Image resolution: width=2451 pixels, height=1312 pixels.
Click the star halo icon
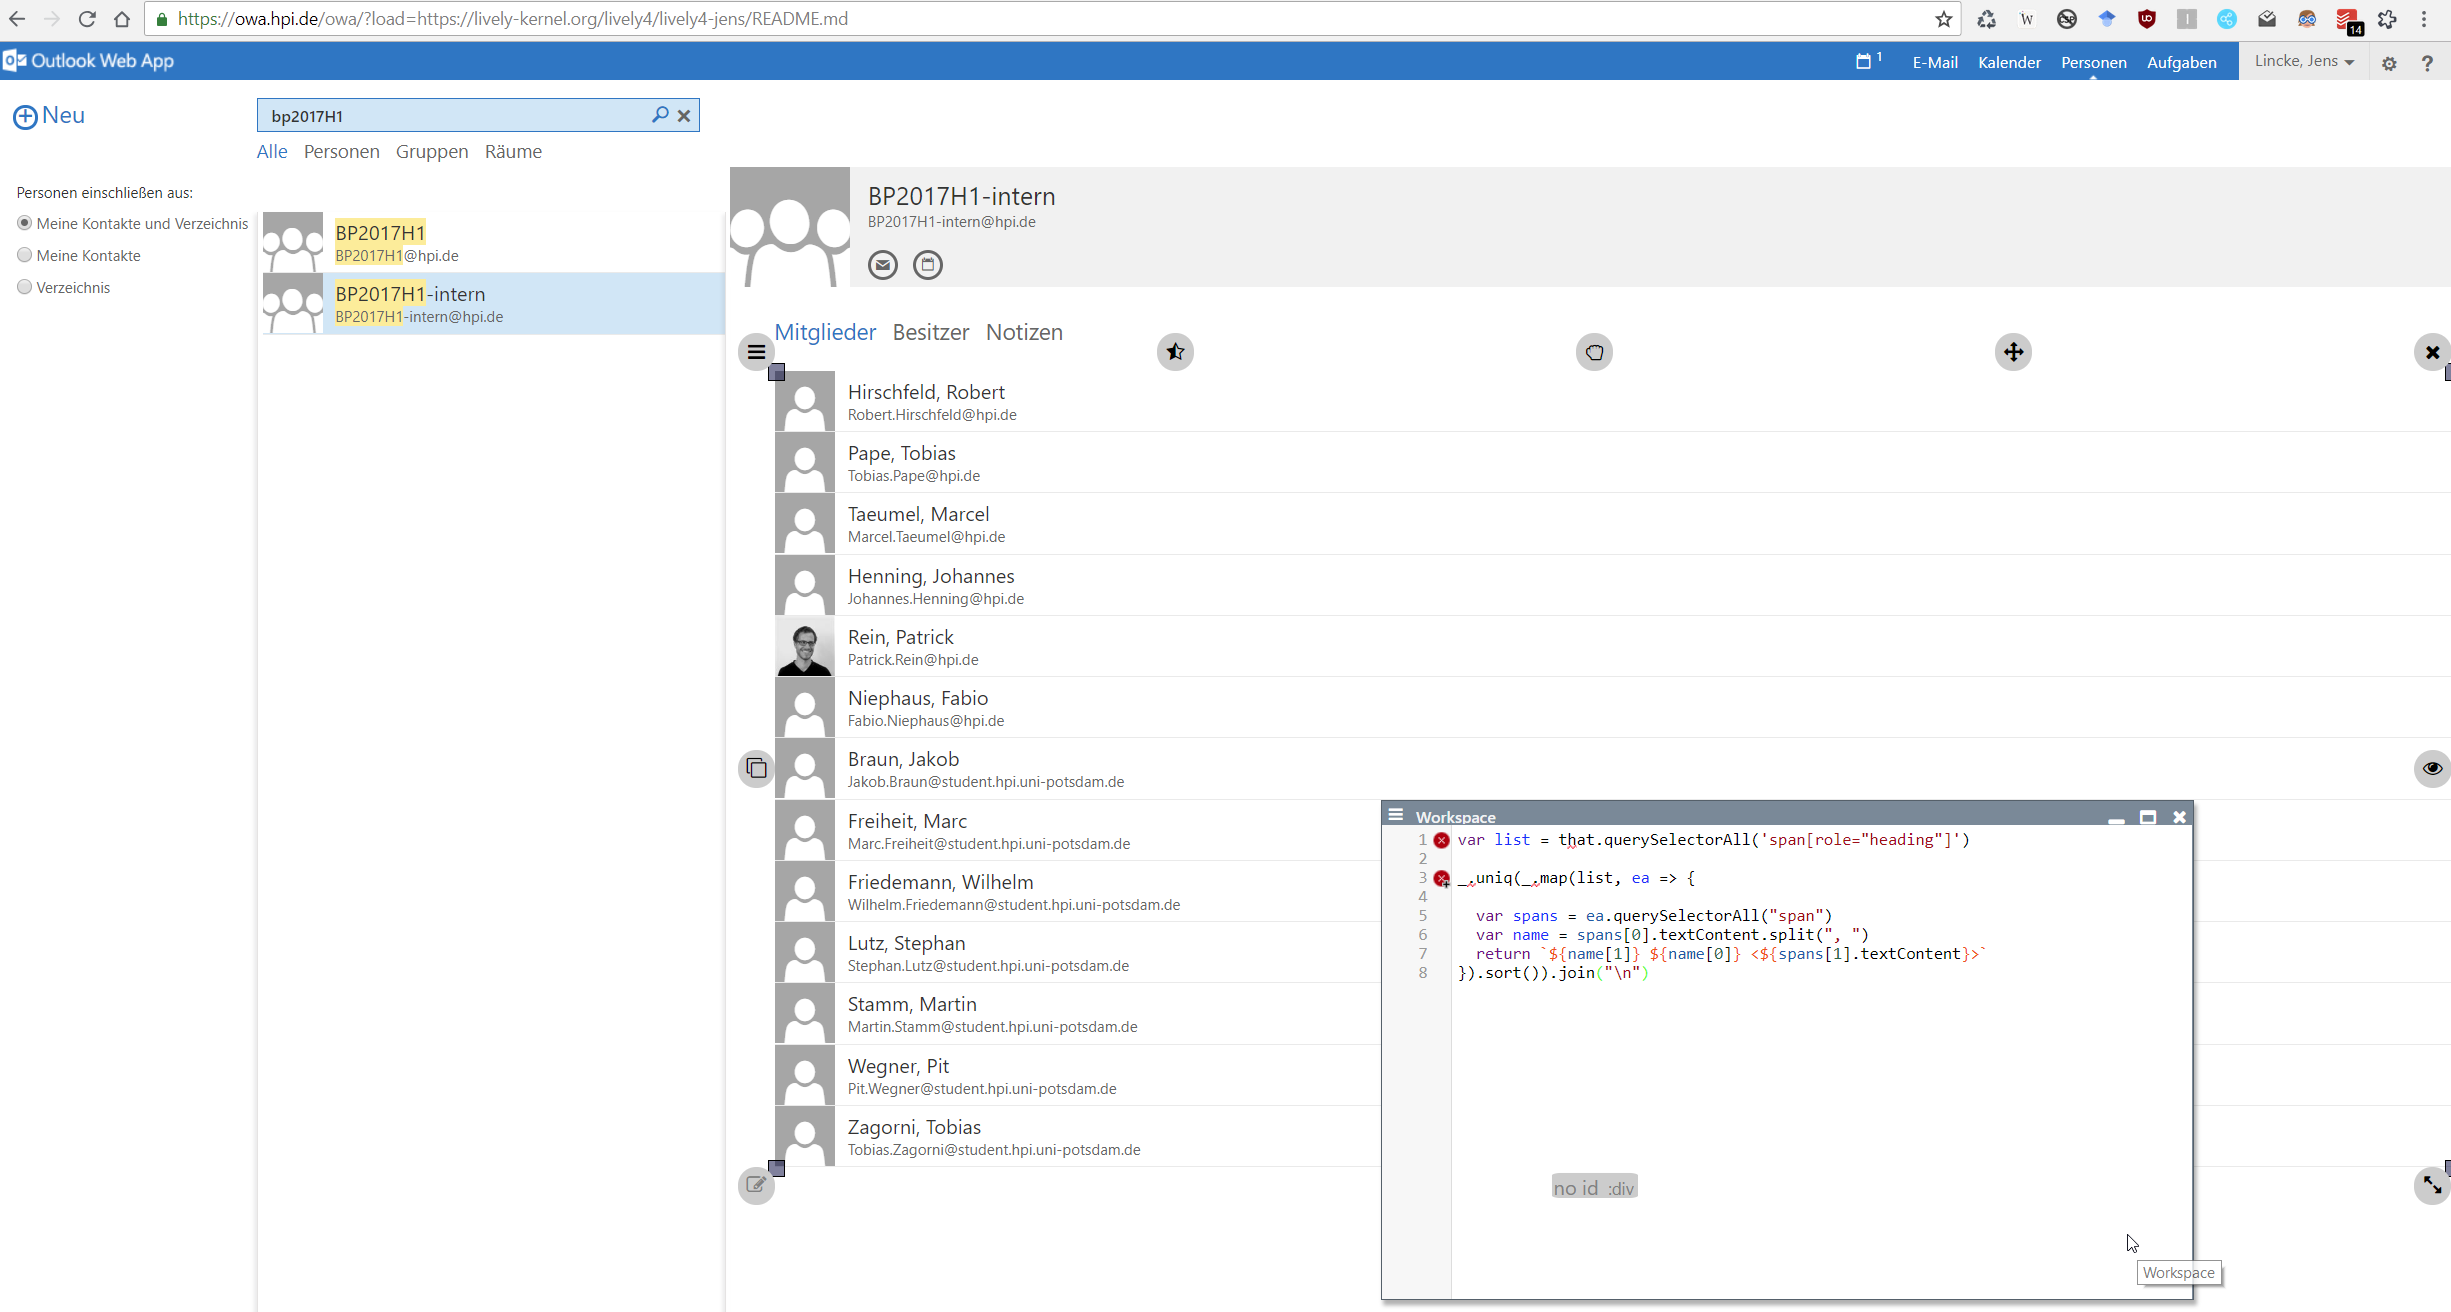click(x=1175, y=352)
